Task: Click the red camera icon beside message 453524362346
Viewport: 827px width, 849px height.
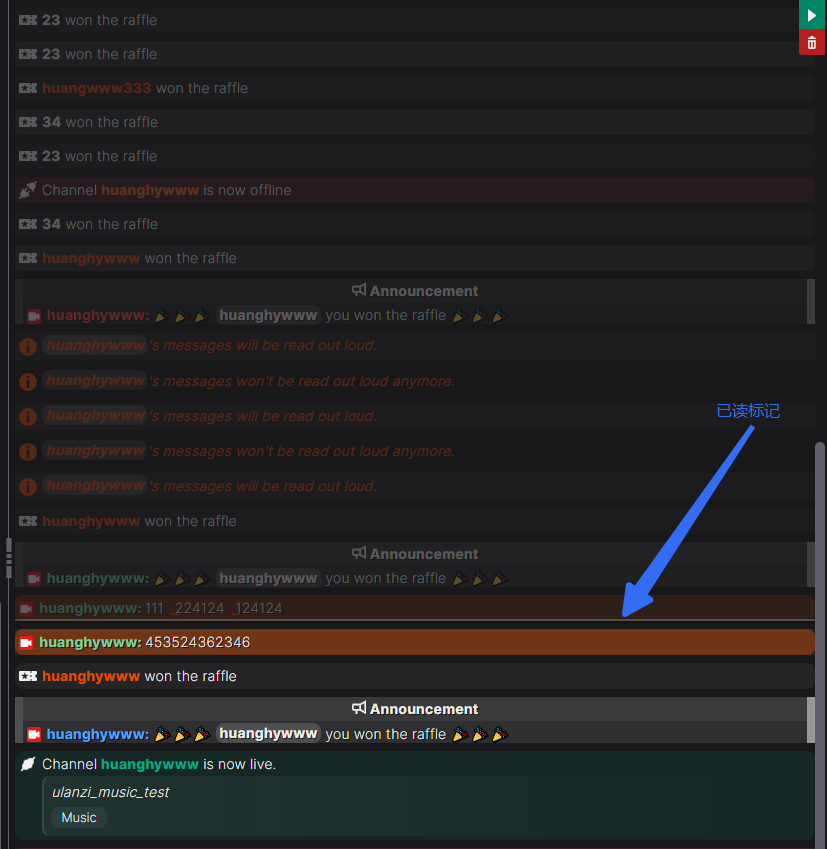Action: 27,642
